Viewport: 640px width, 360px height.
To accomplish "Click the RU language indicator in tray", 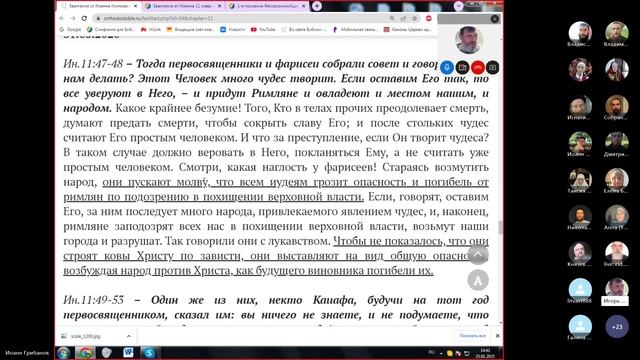I will click(432, 353).
